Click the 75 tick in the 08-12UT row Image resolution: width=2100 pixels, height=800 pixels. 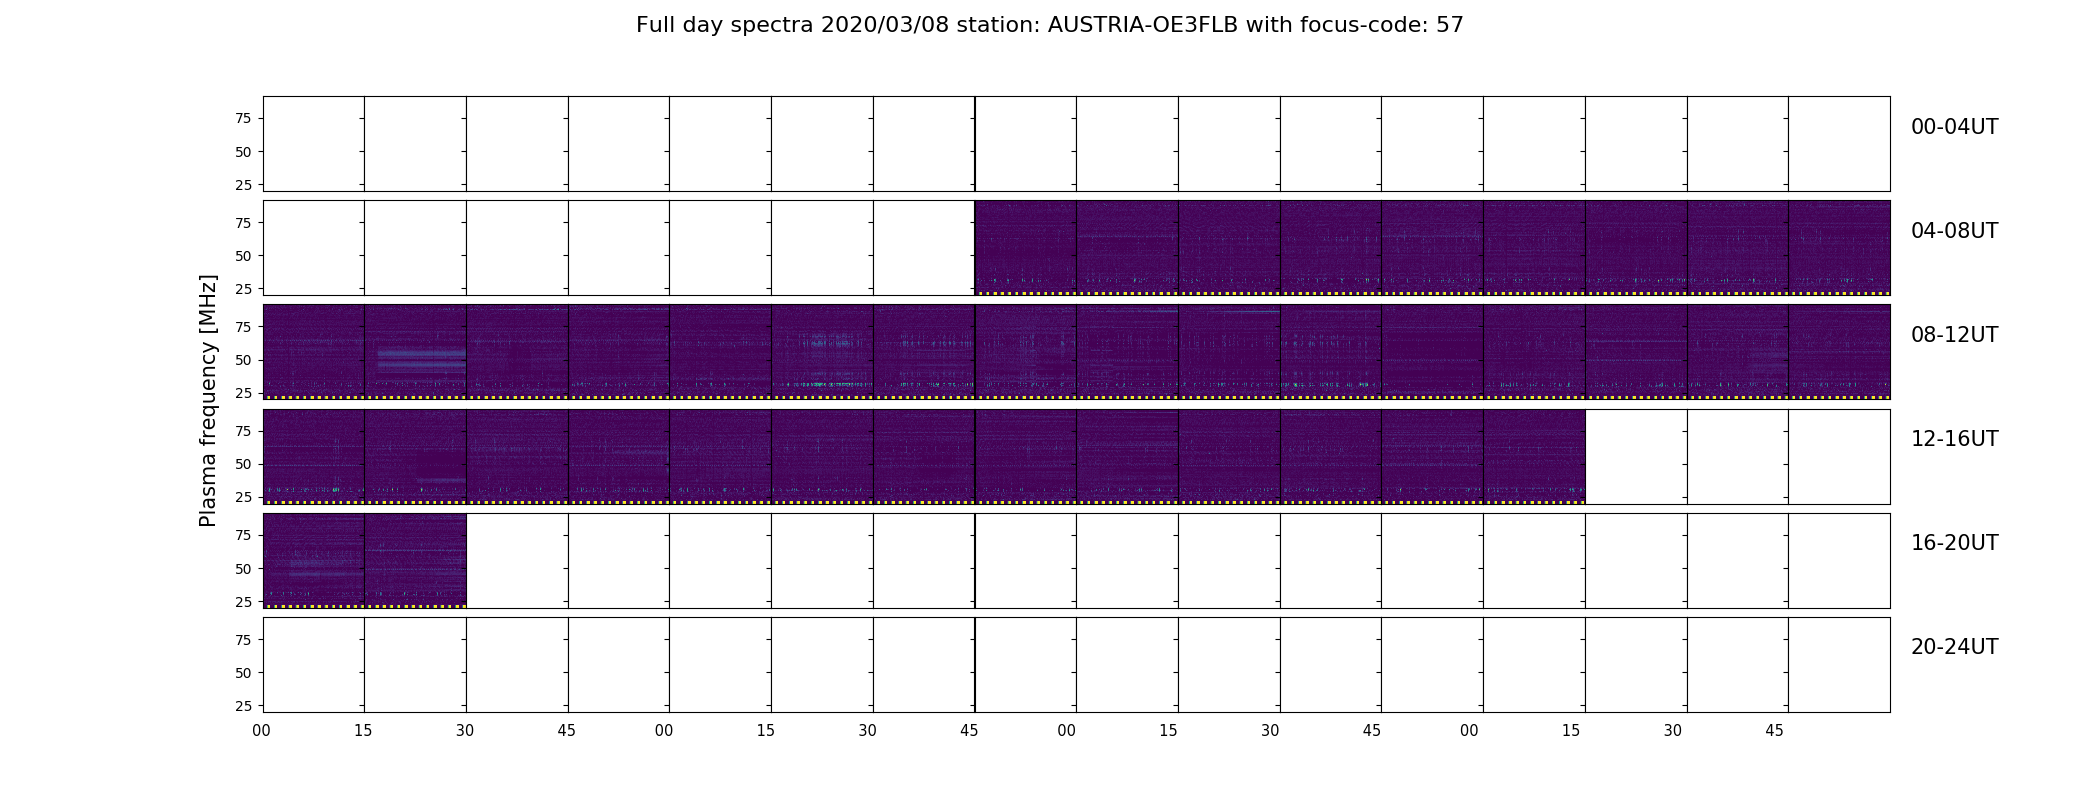pos(243,327)
